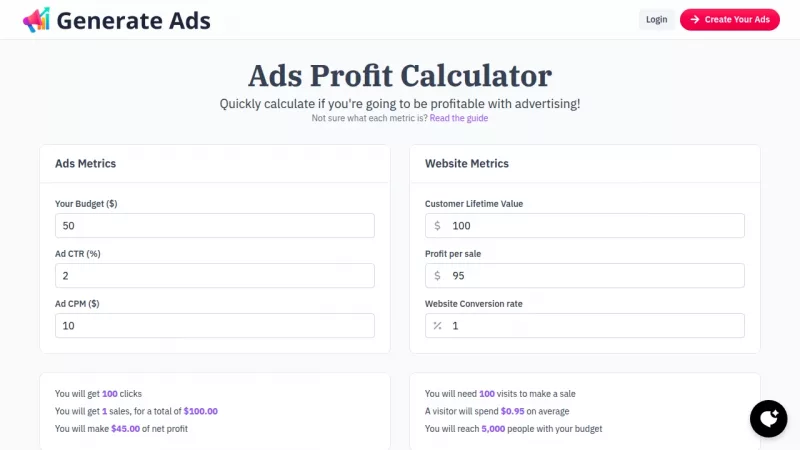Click the percent icon in Website Conversion rate
Image resolution: width=800 pixels, height=450 pixels.
tap(437, 326)
